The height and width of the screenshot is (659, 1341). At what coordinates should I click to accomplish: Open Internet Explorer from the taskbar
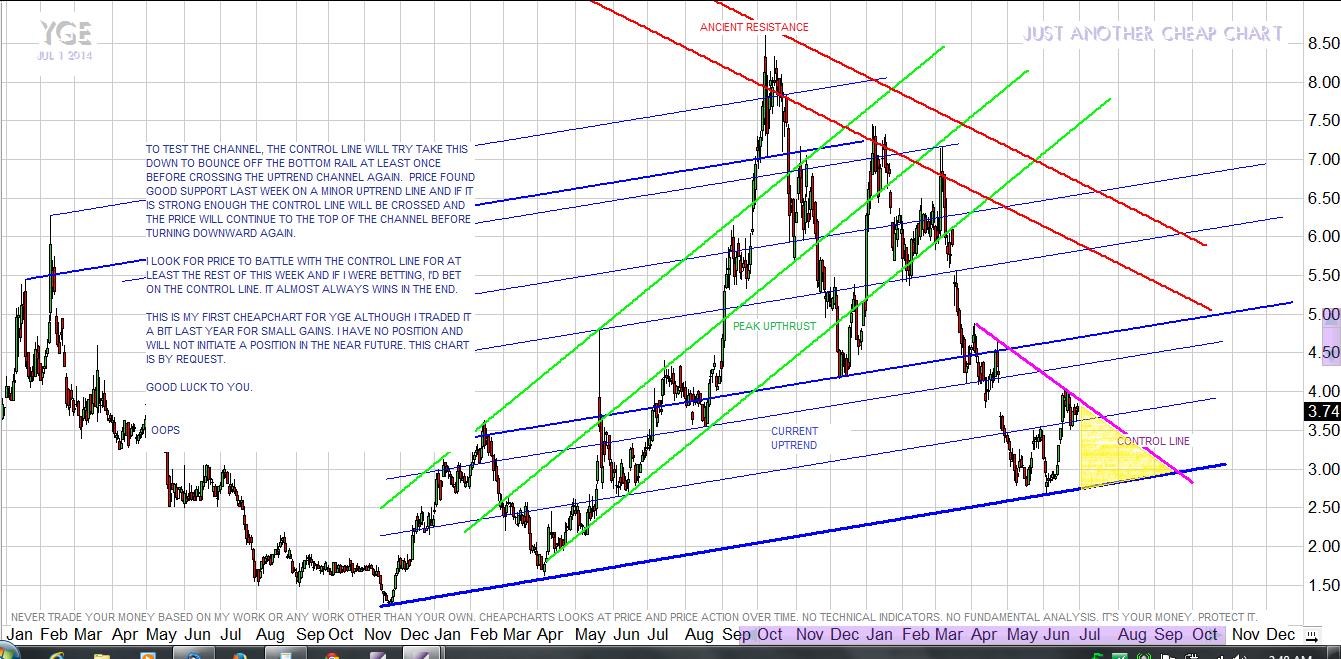pos(55,655)
